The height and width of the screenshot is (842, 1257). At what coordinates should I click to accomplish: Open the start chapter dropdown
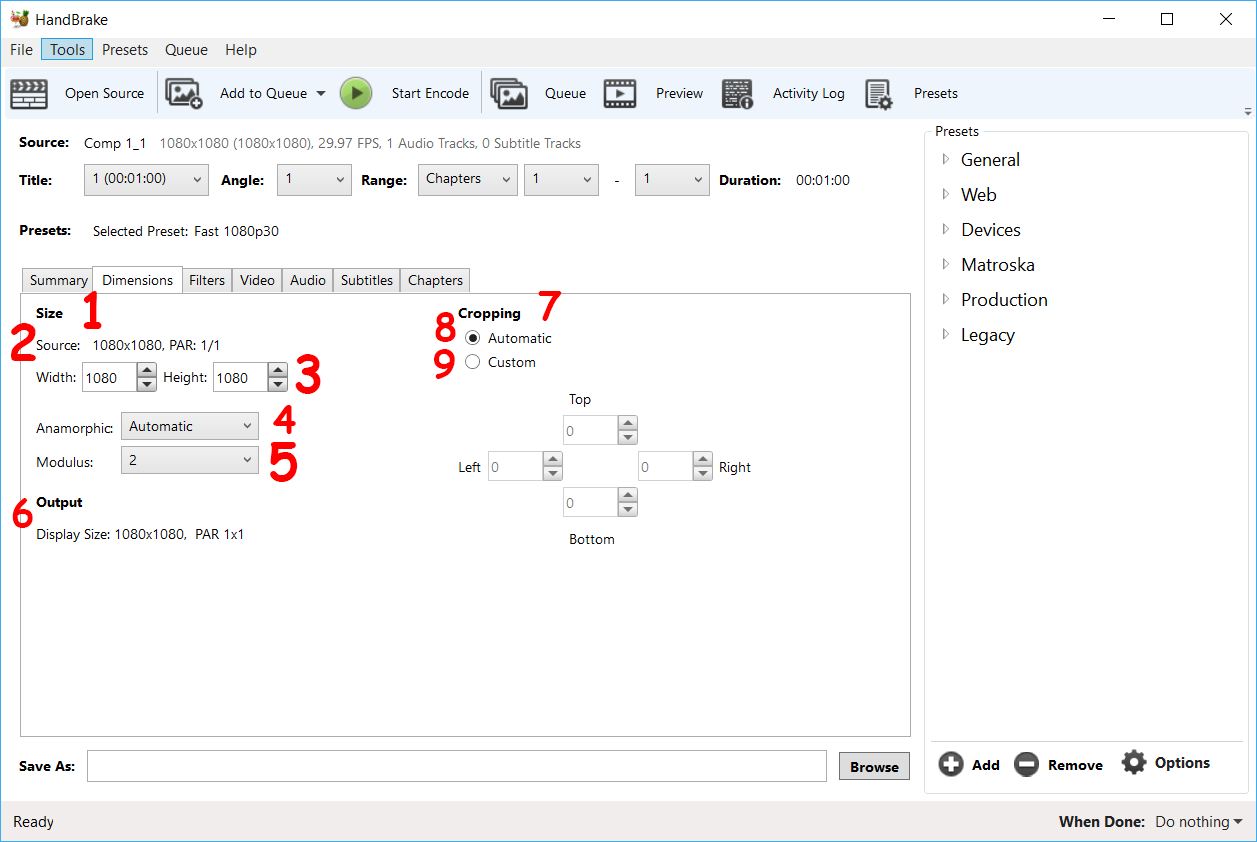561,180
